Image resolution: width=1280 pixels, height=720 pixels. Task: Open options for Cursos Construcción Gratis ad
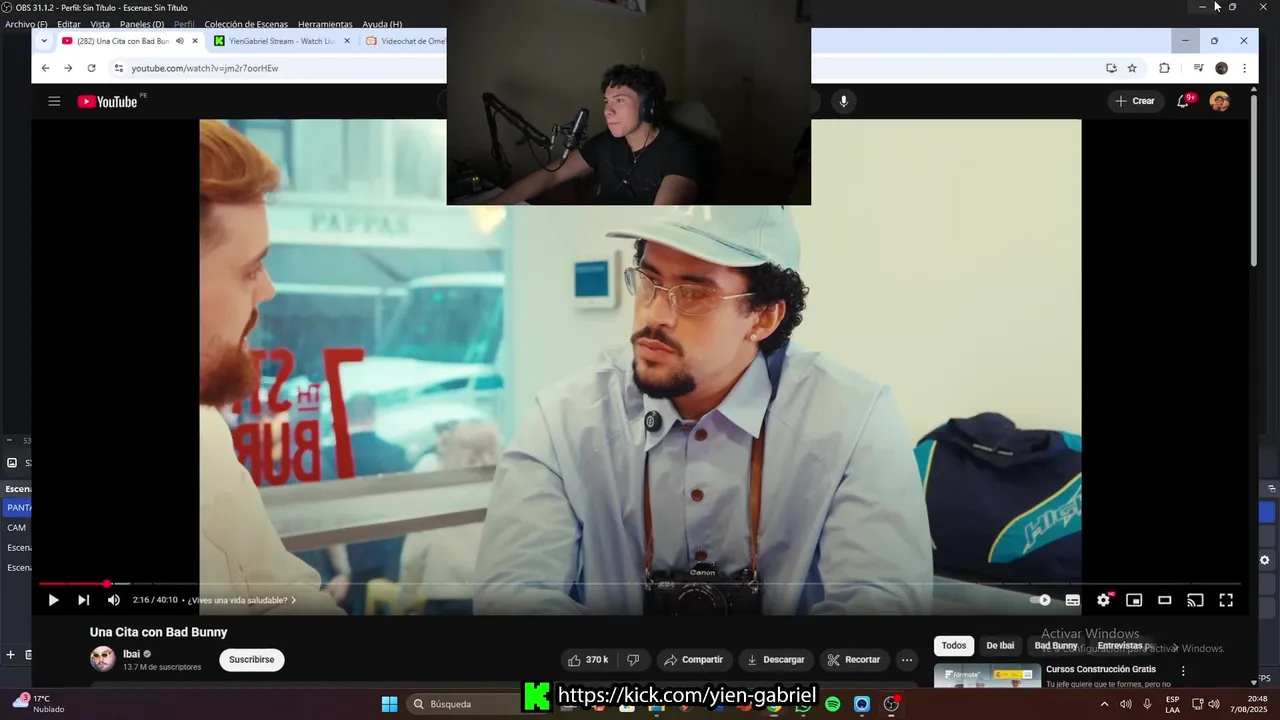point(1183,671)
